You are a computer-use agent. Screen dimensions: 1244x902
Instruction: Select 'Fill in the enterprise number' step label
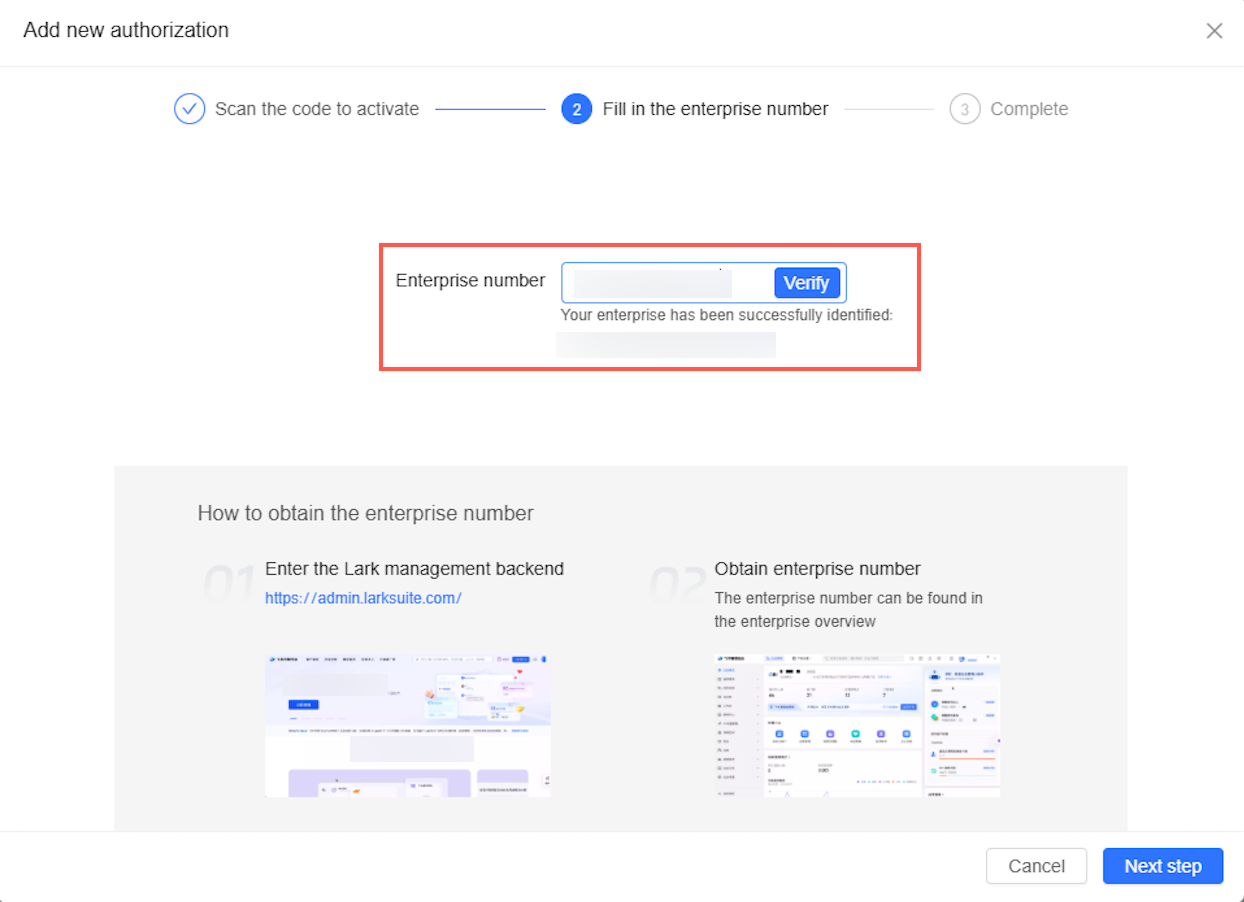tap(715, 109)
